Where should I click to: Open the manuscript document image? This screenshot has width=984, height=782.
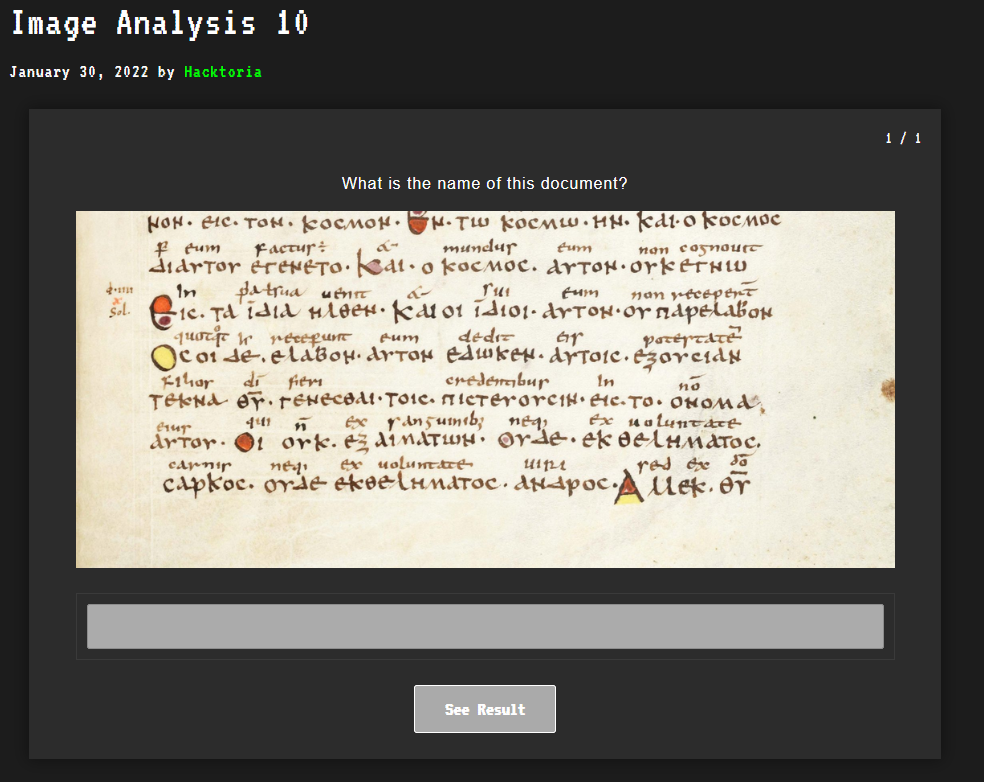[x=485, y=389]
